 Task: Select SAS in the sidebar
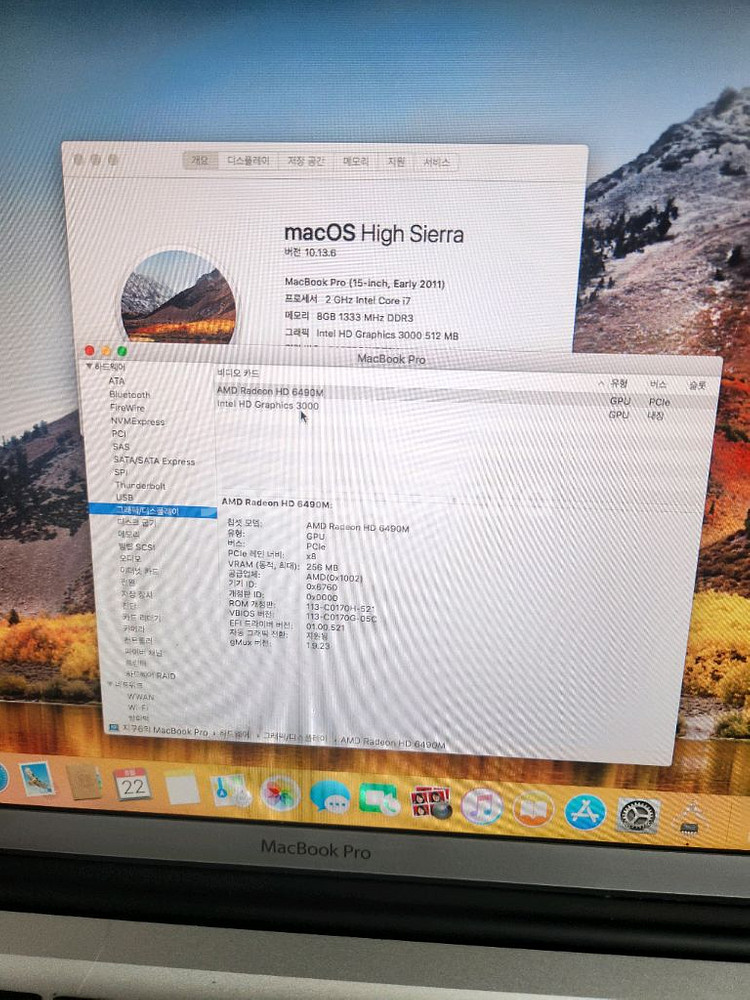(x=121, y=447)
